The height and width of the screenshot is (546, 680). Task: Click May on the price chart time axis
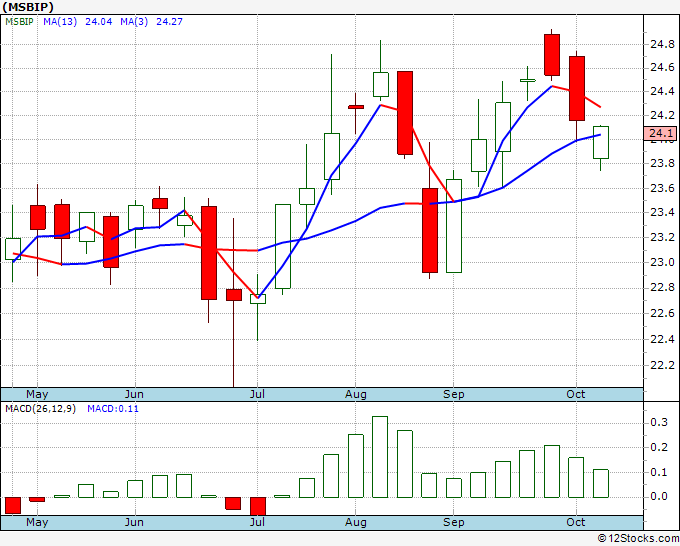37,394
